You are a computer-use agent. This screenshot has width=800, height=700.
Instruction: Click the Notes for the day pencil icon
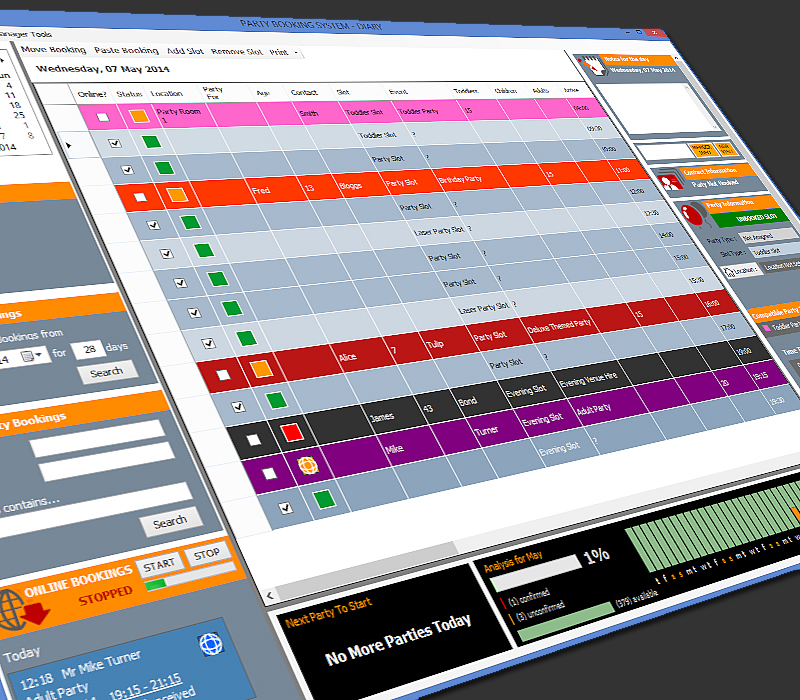click(x=592, y=65)
